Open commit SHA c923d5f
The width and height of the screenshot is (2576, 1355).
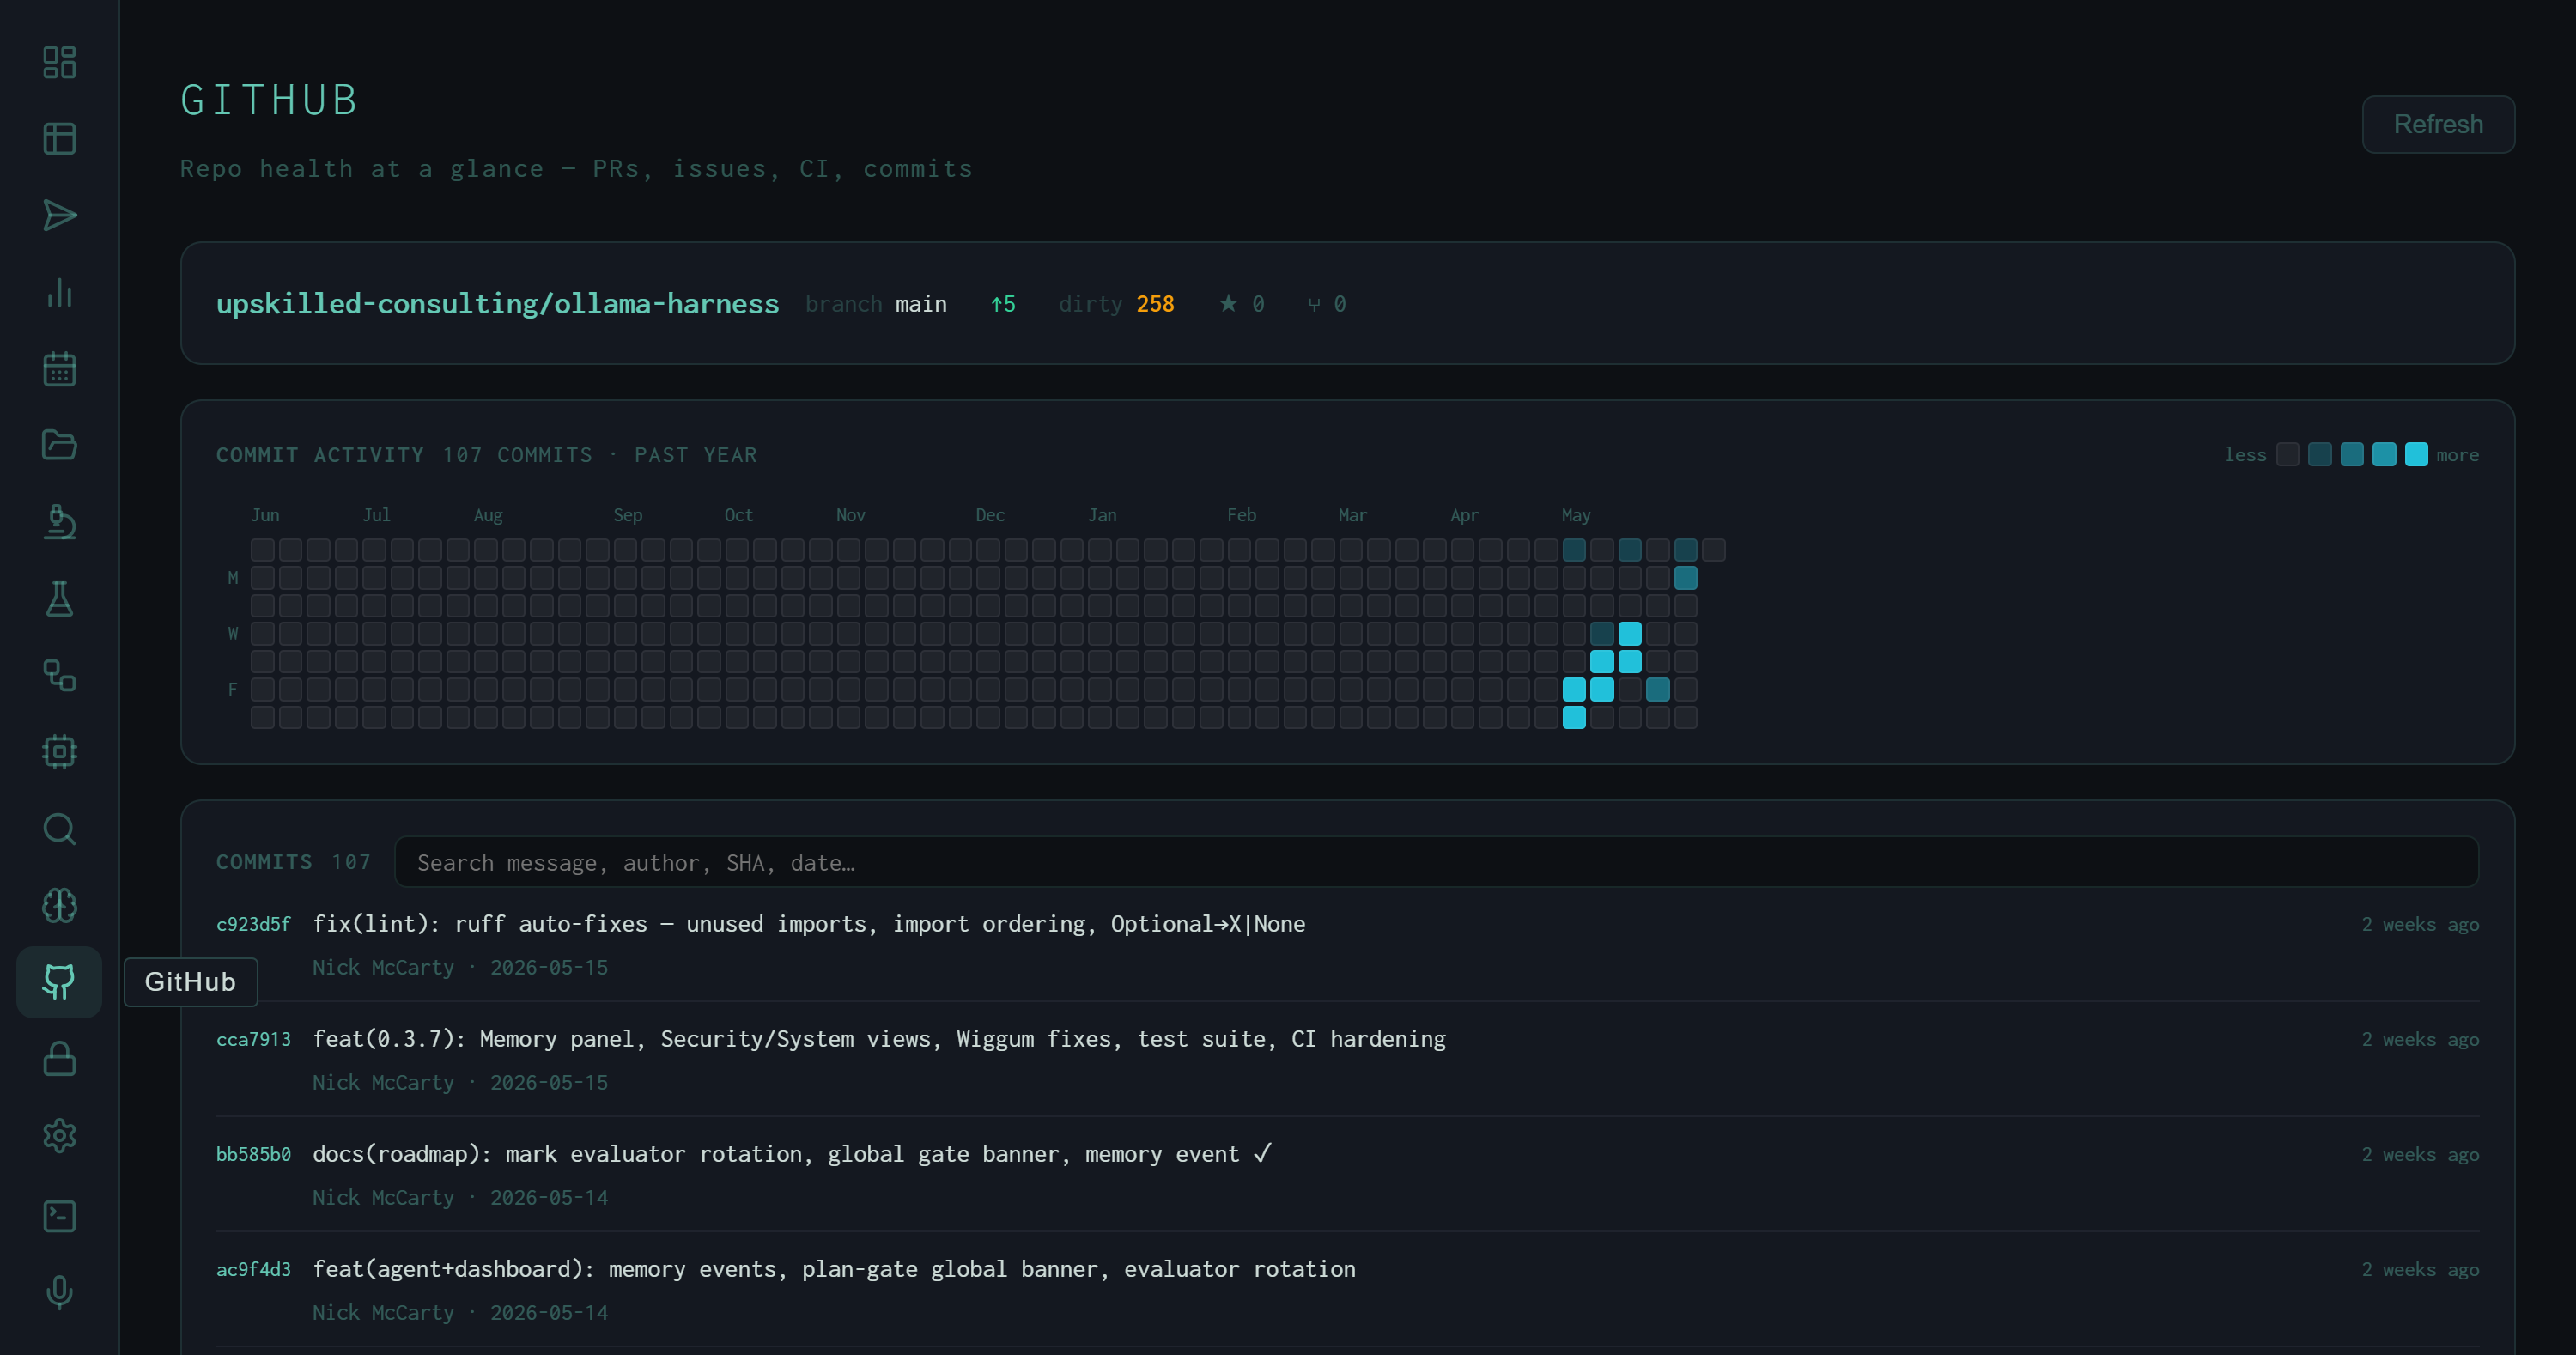pyautogui.click(x=253, y=924)
